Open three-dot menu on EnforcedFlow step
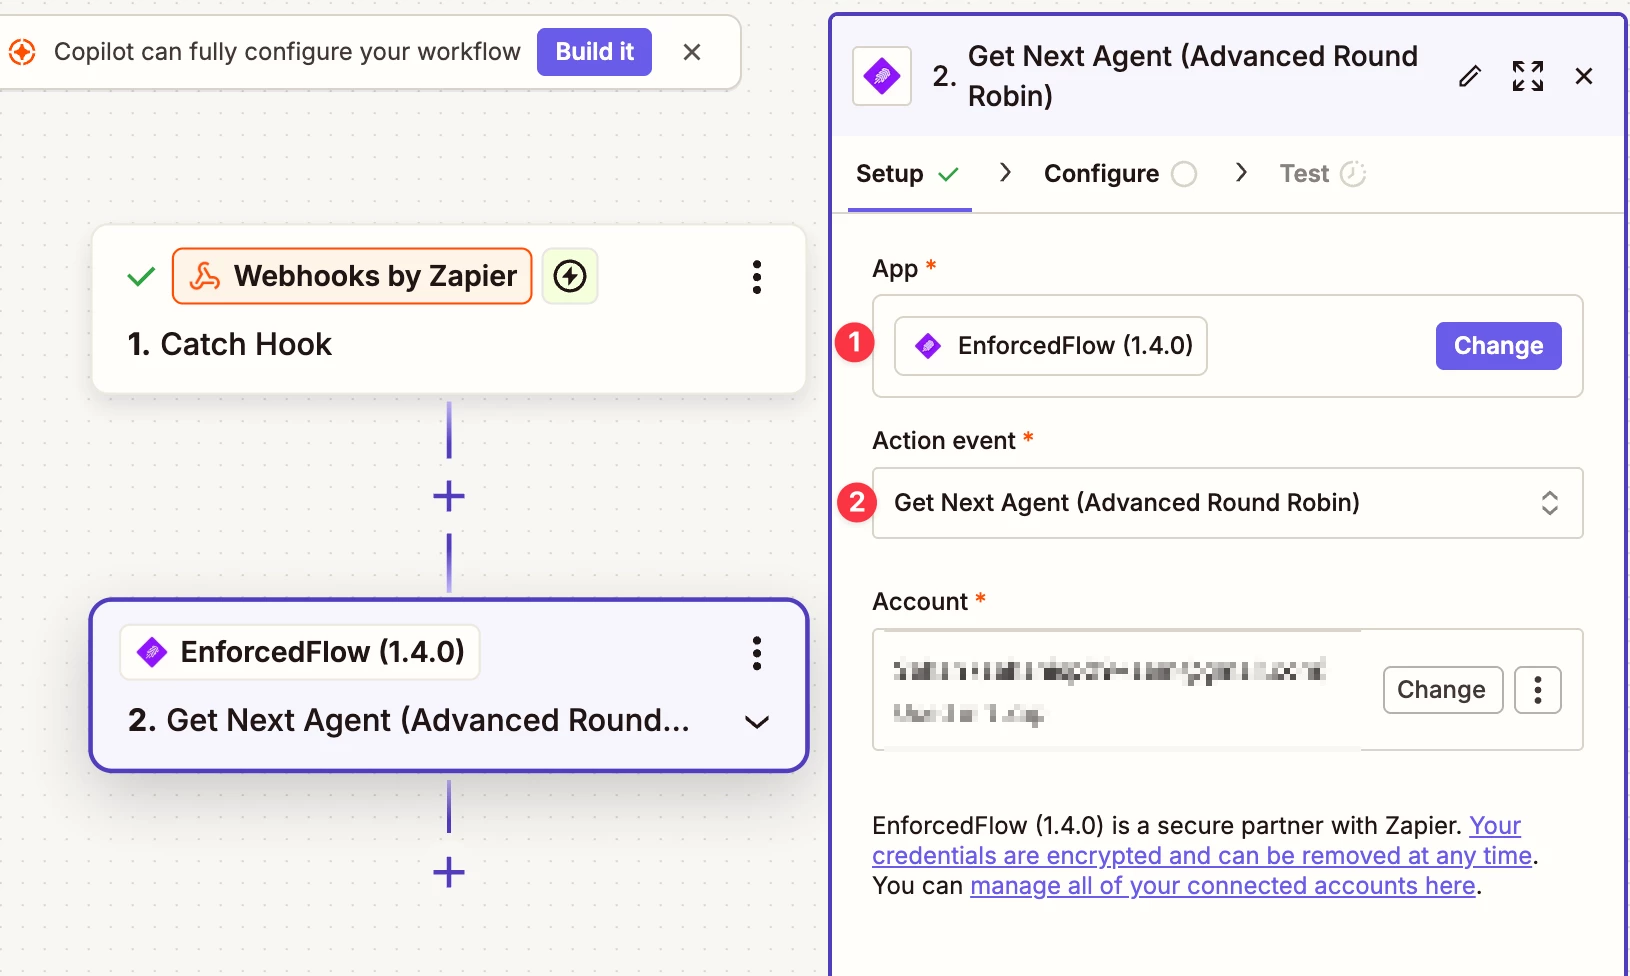1630x976 pixels. coord(757,653)
